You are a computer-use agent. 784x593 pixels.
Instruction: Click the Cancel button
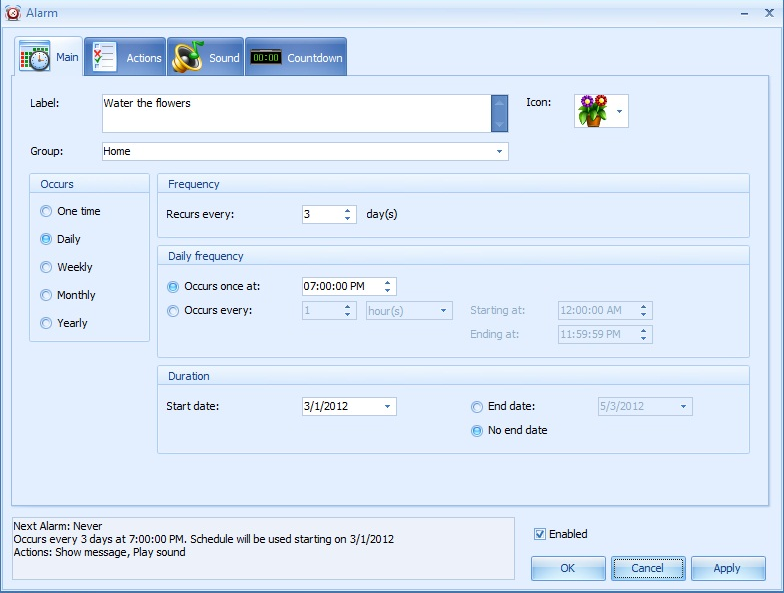(x=648, y=568)
